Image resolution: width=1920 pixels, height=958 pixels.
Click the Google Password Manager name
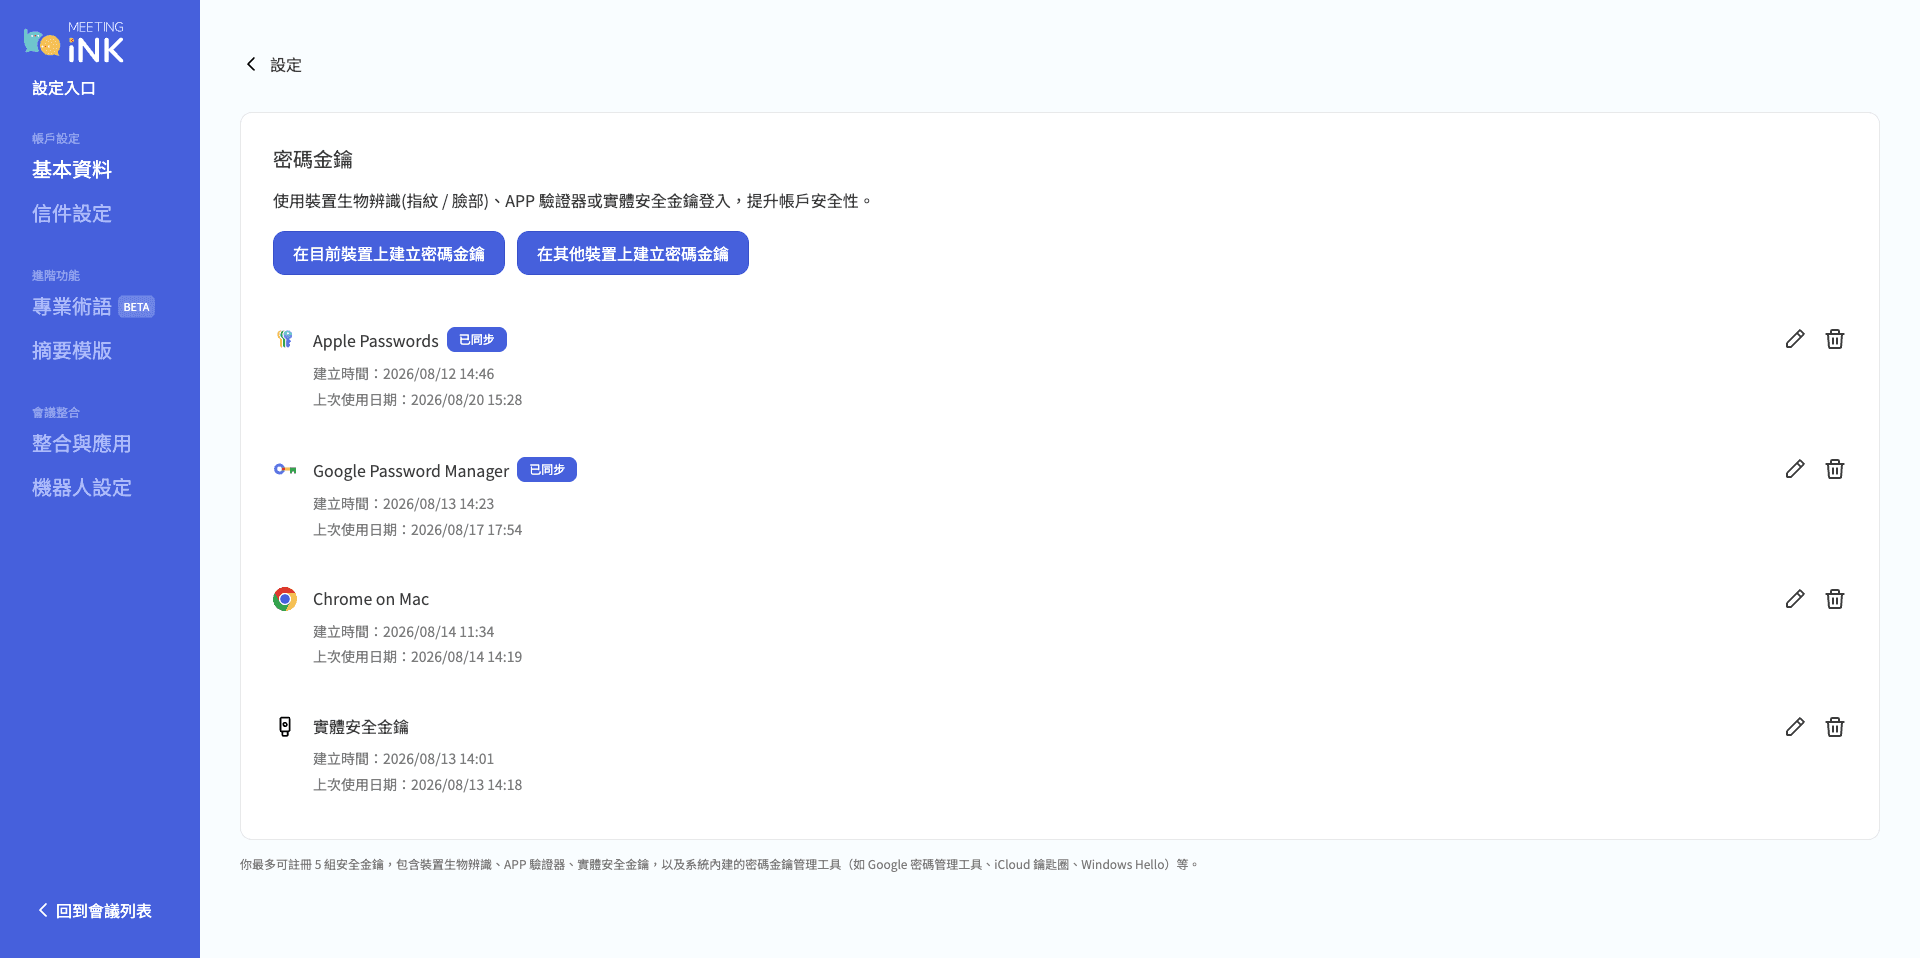[411, 471]
